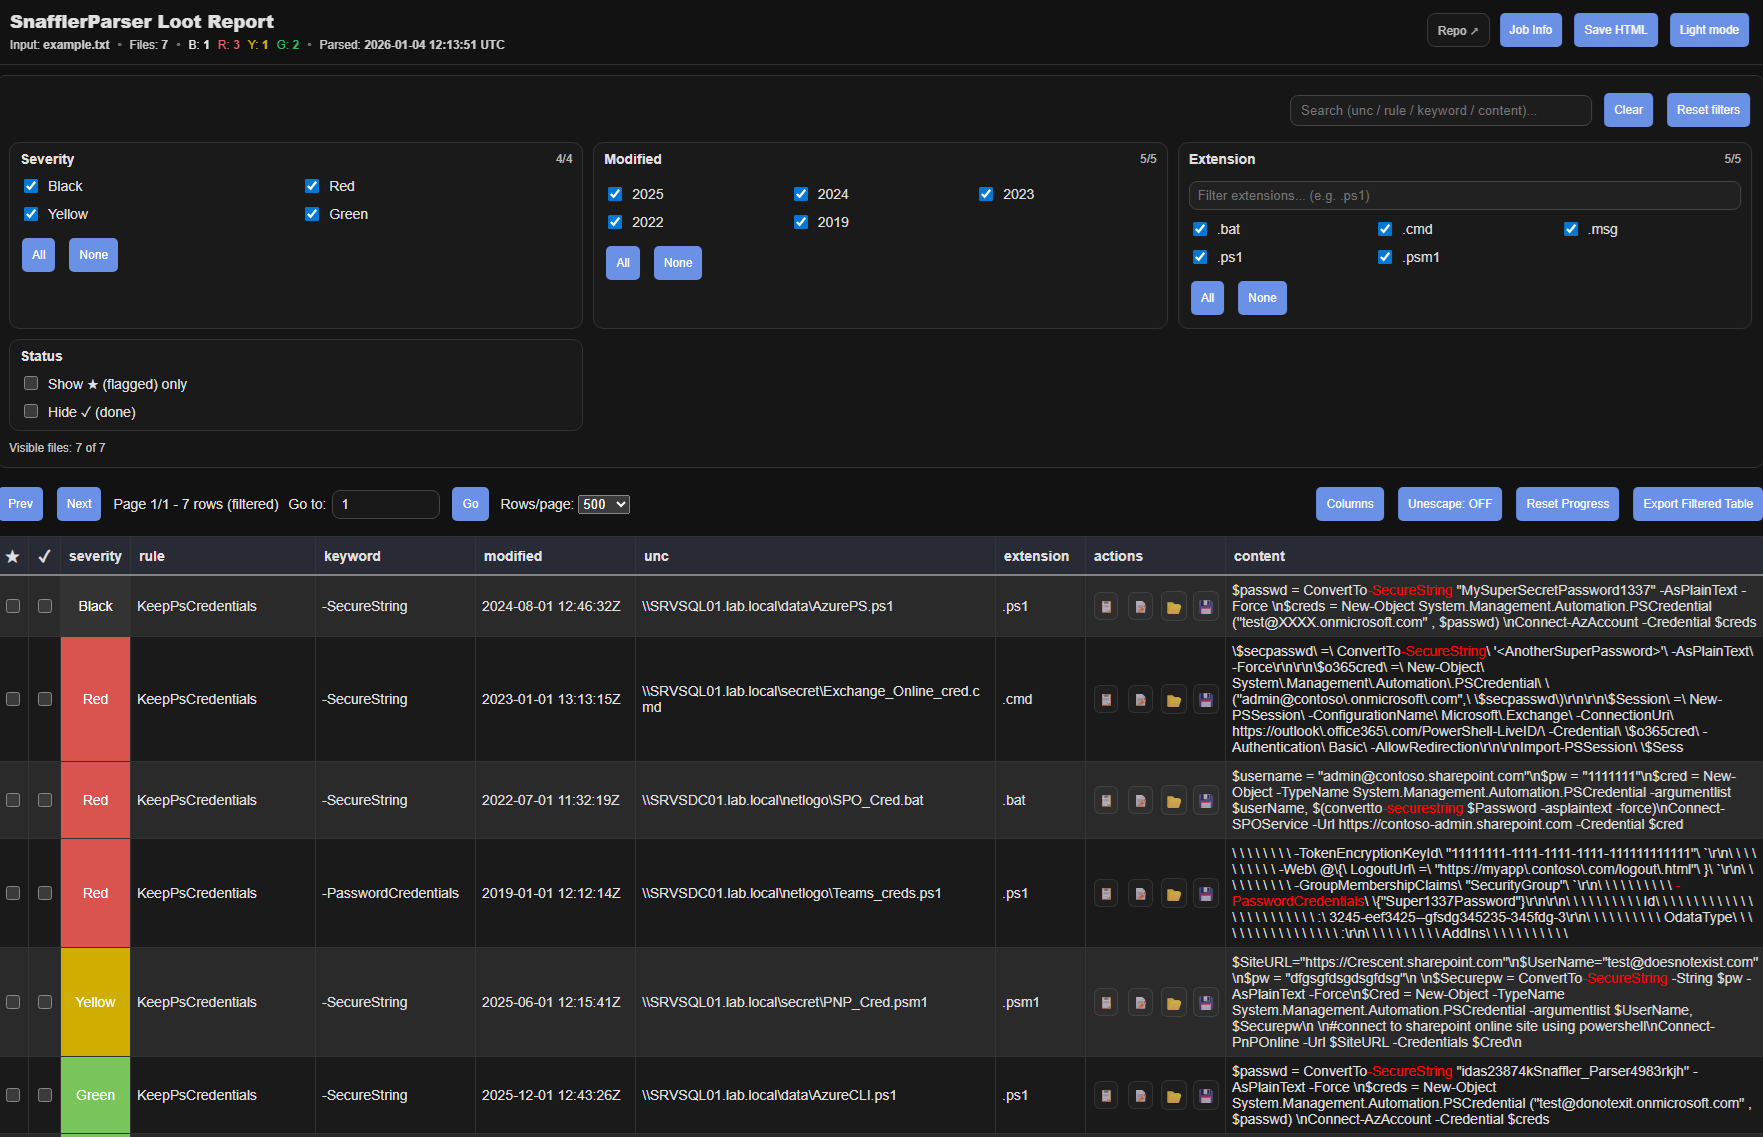This screenshot has height=1137, width=1763.
Task: Click the document-pencil icon for PNP_Cred.psm1 row
Action: click(x=1140, y=1003)
